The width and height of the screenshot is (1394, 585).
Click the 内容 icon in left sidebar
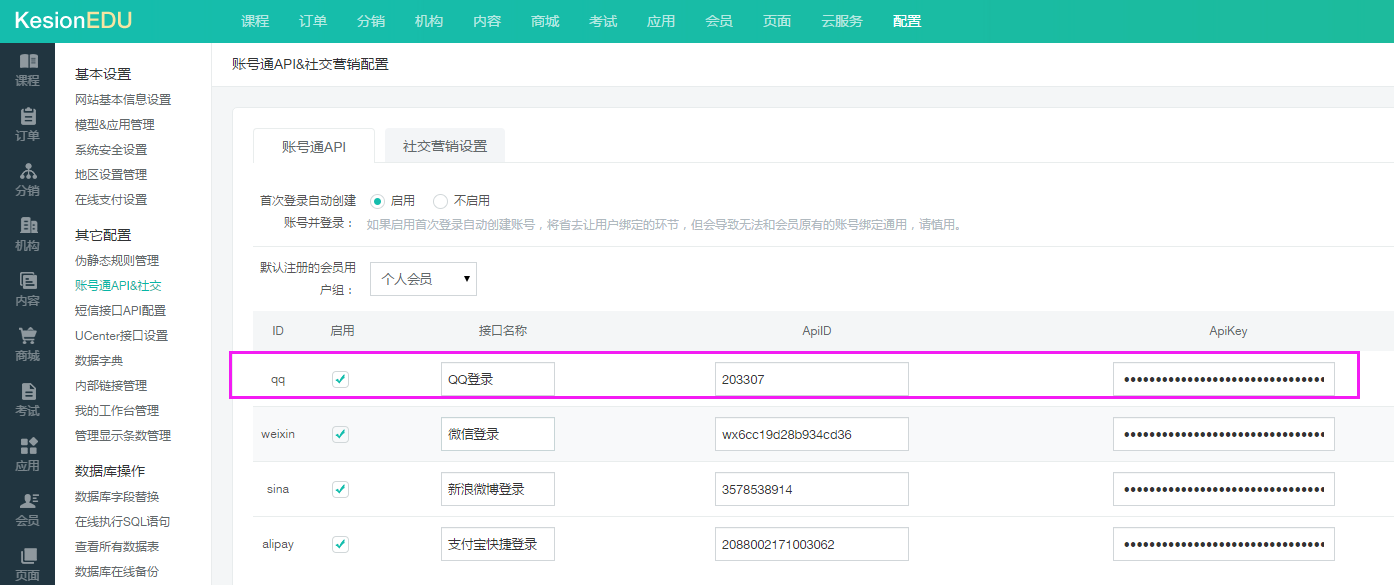[x=28, y=282]
